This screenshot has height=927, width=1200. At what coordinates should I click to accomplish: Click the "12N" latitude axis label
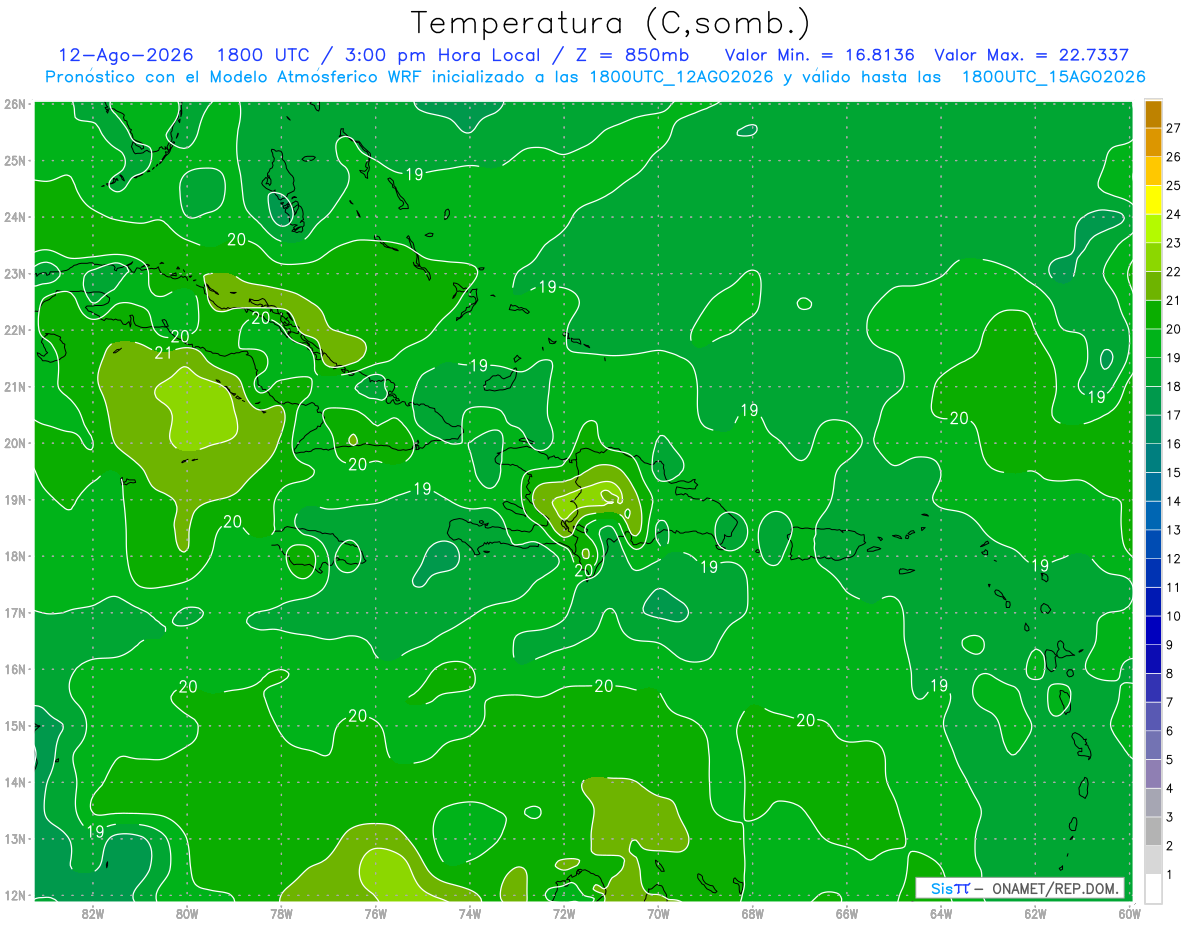15,895
